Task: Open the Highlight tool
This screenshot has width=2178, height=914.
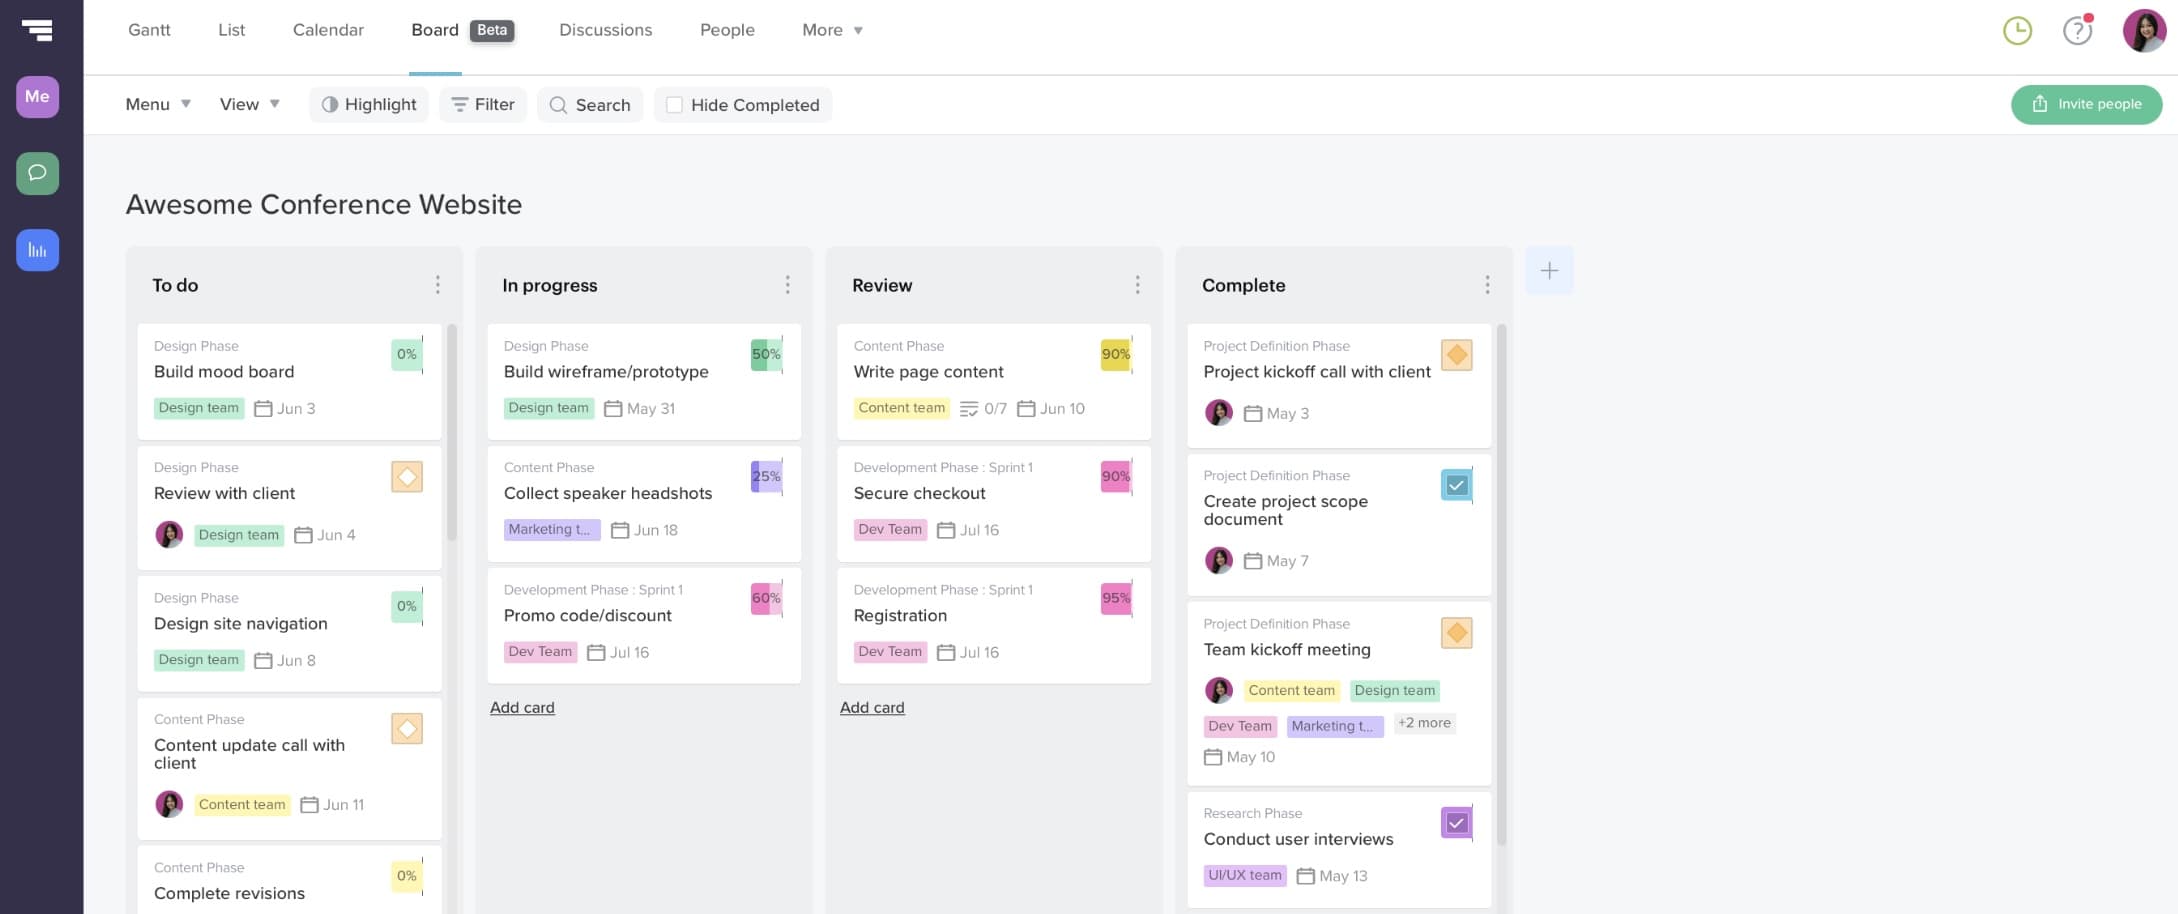Action: click(x=368, y=104)
